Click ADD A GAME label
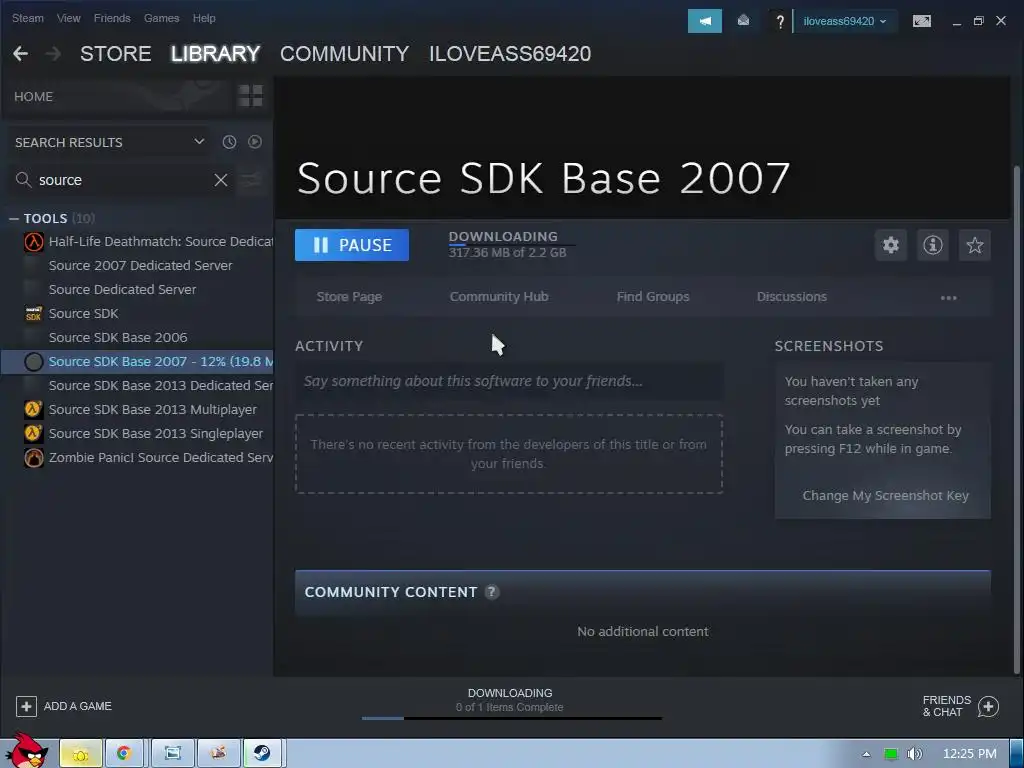This screenshot has height=768, width=1024. pyautogui.click(x=78, y=706)
